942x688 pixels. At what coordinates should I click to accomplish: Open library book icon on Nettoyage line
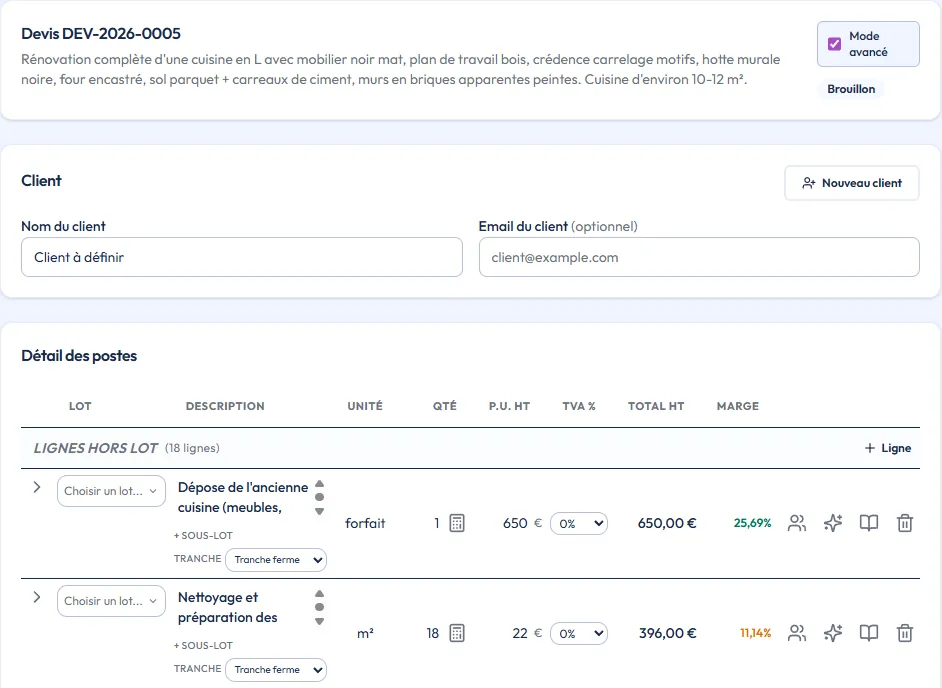click(x=869, y=633)
